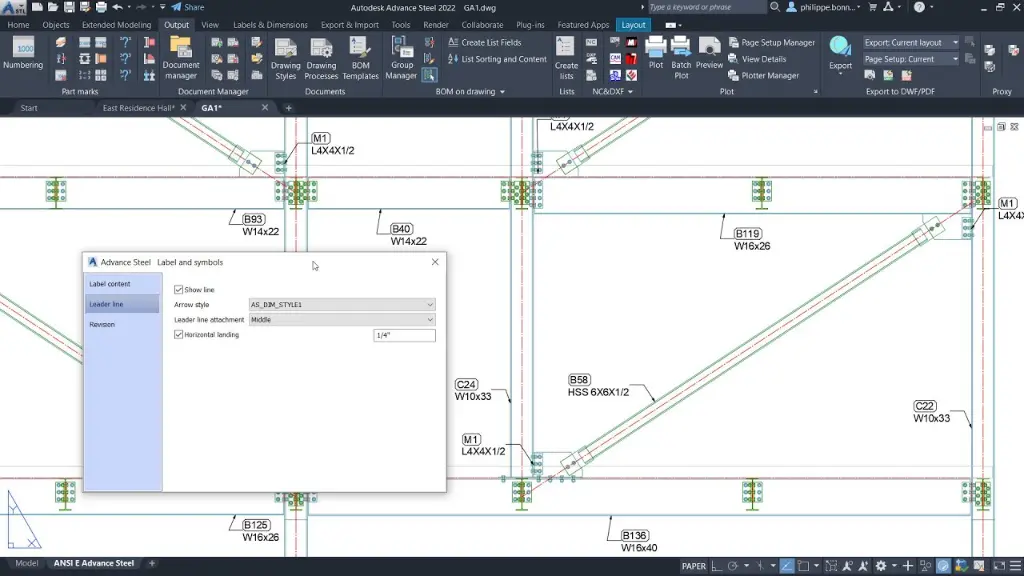
Task: Click the application menu A logo
Action: pos(13,8)
